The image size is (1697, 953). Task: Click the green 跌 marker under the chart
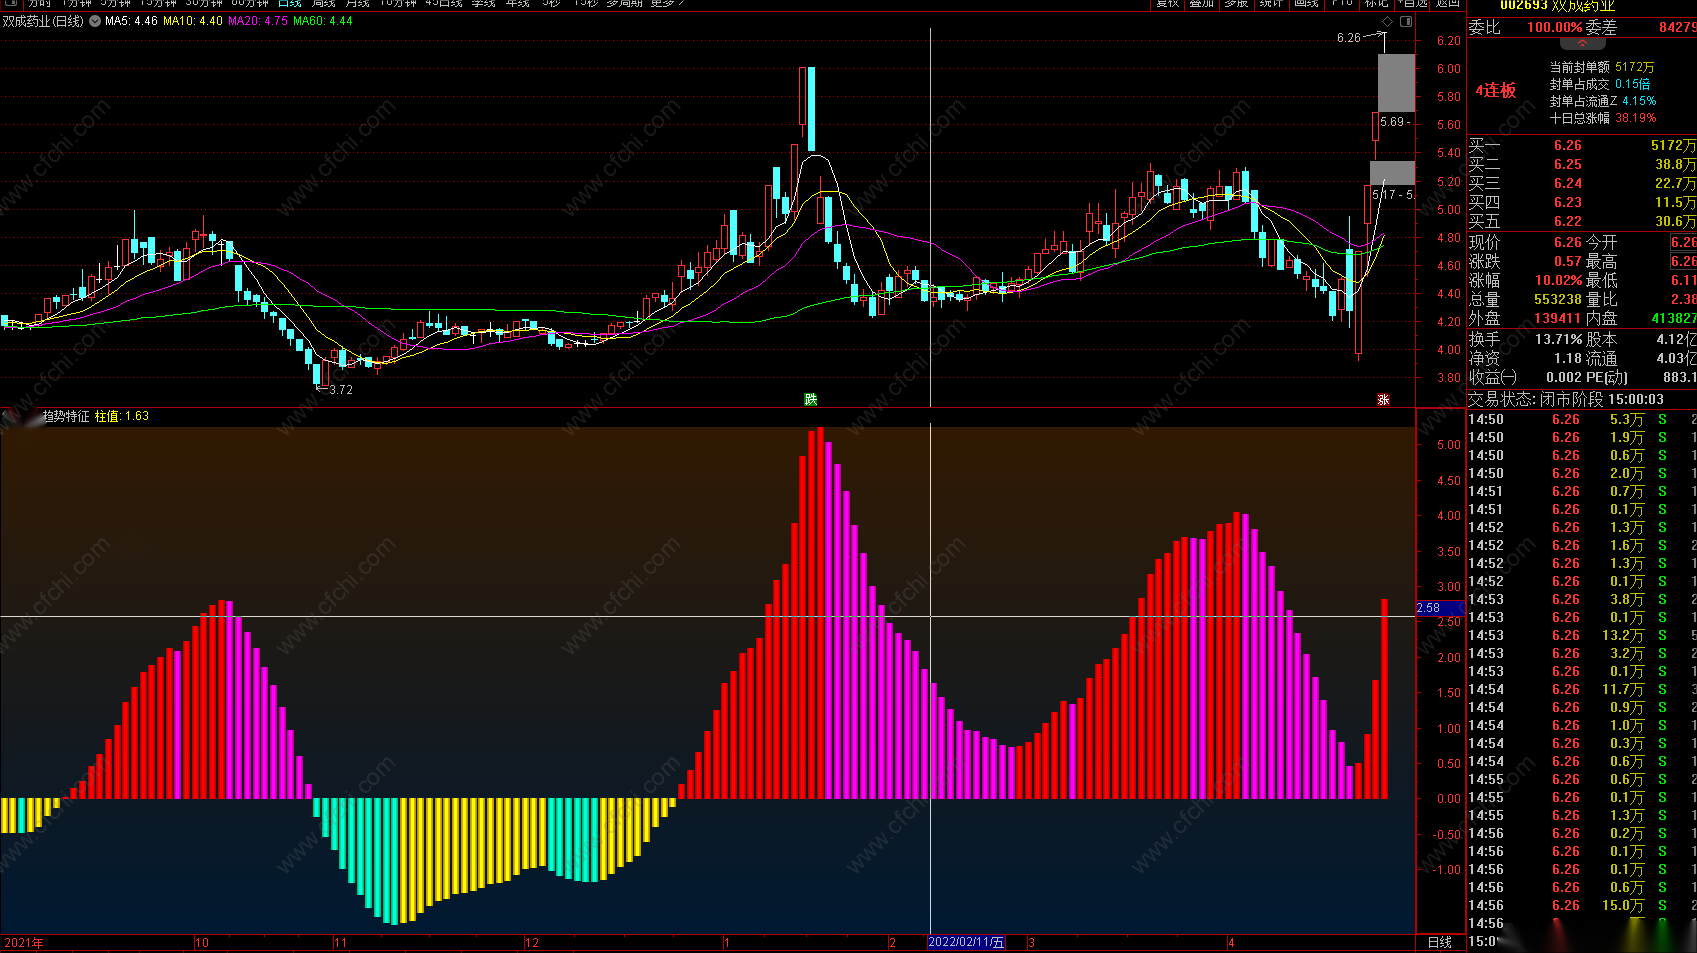pos(811,399)
